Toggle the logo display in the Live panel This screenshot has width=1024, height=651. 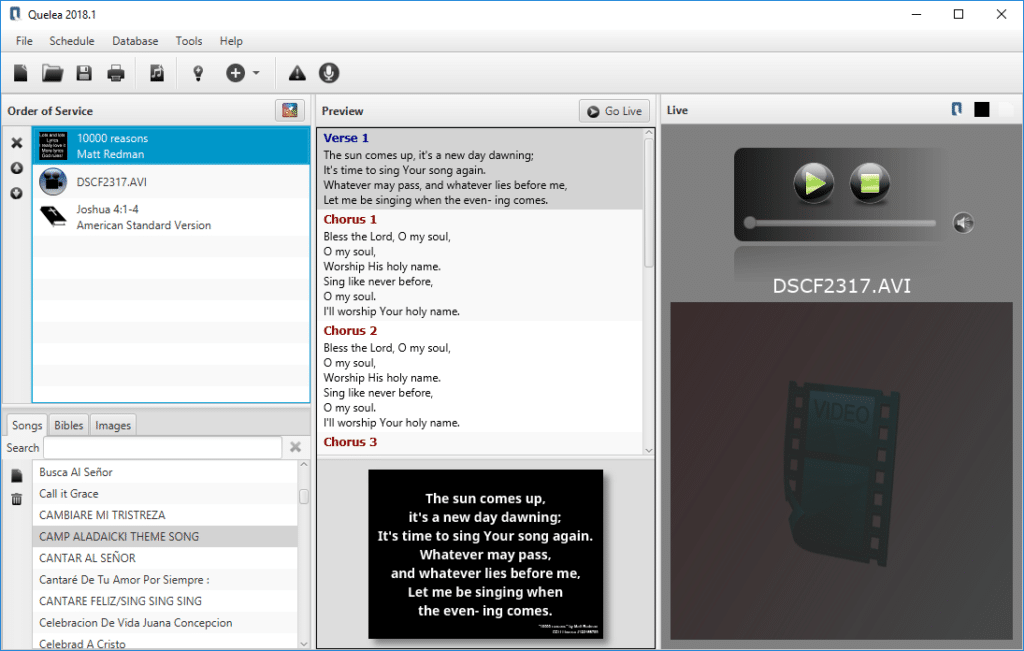[957, 110]
